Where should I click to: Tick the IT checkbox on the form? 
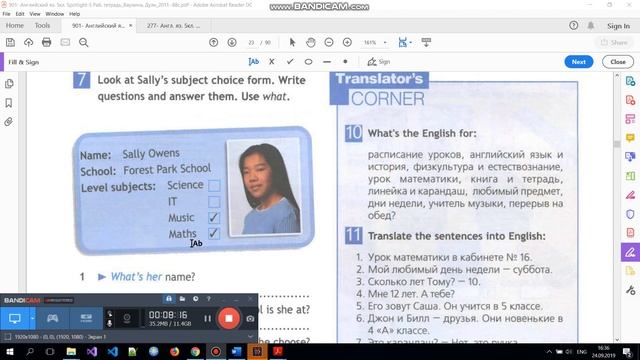(x=214, y=202)
